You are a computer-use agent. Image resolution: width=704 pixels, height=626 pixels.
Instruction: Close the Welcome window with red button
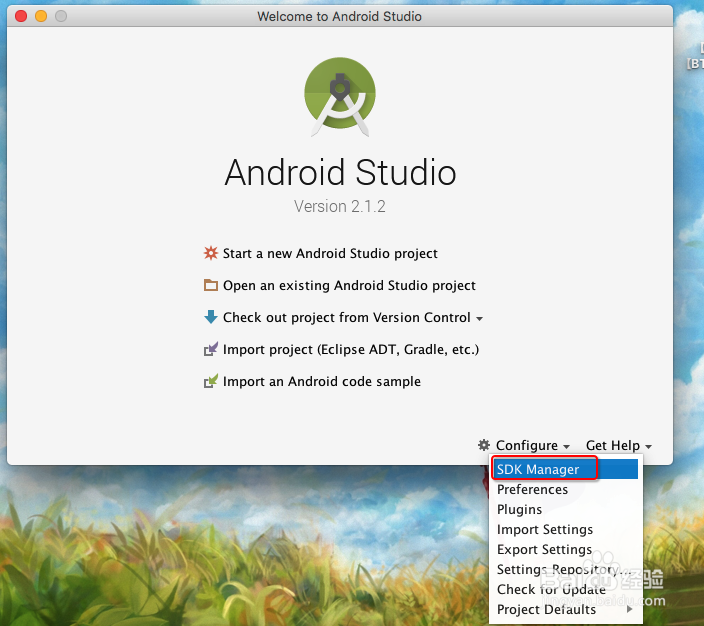point(21,16)
